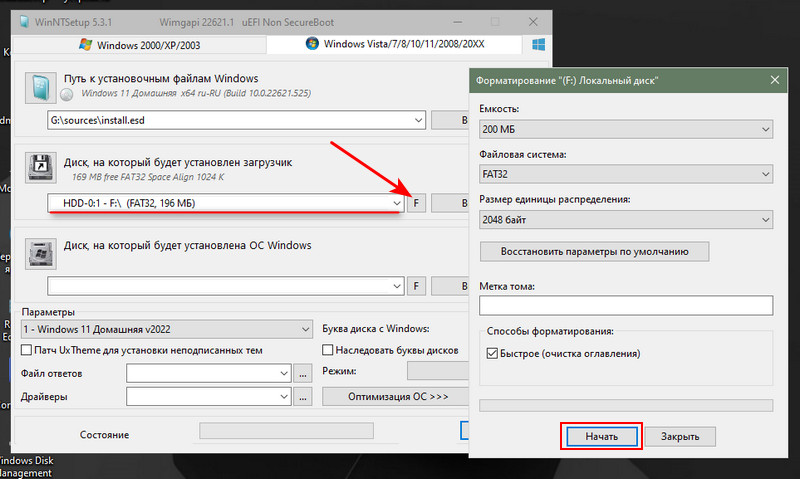Open the Драйверы dropdown
Viewport: 800px width, 479px height.
pyautogui.click(x=284, y=396)
